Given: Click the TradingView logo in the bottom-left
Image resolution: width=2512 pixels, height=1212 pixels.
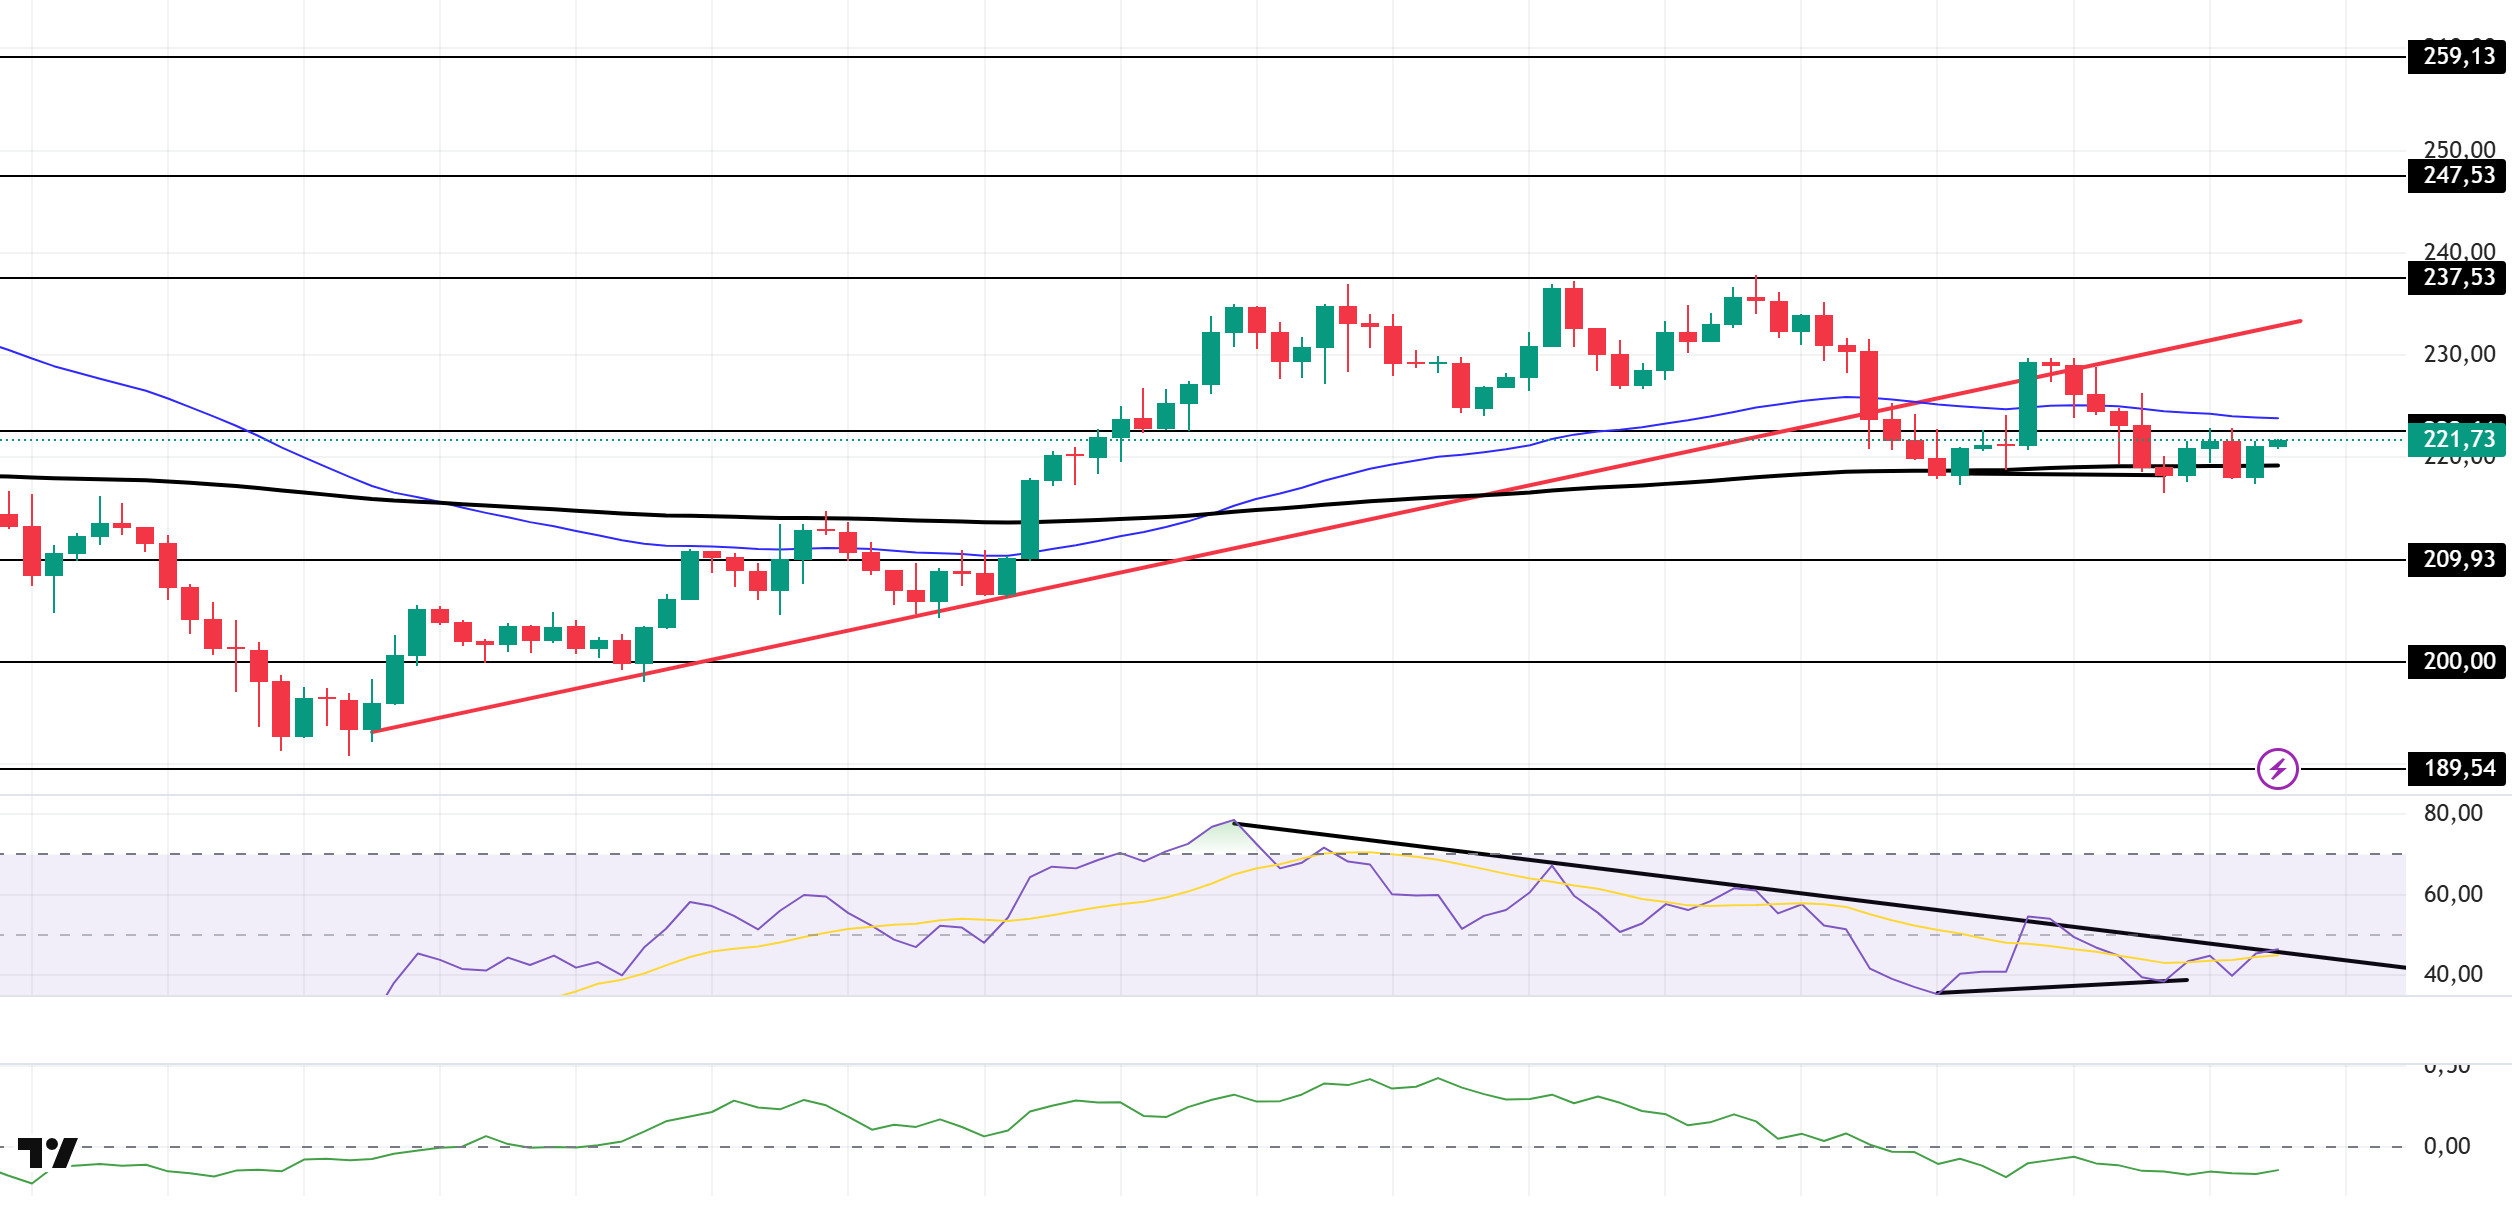Looking at the screenshot, I should point(47,1153).
